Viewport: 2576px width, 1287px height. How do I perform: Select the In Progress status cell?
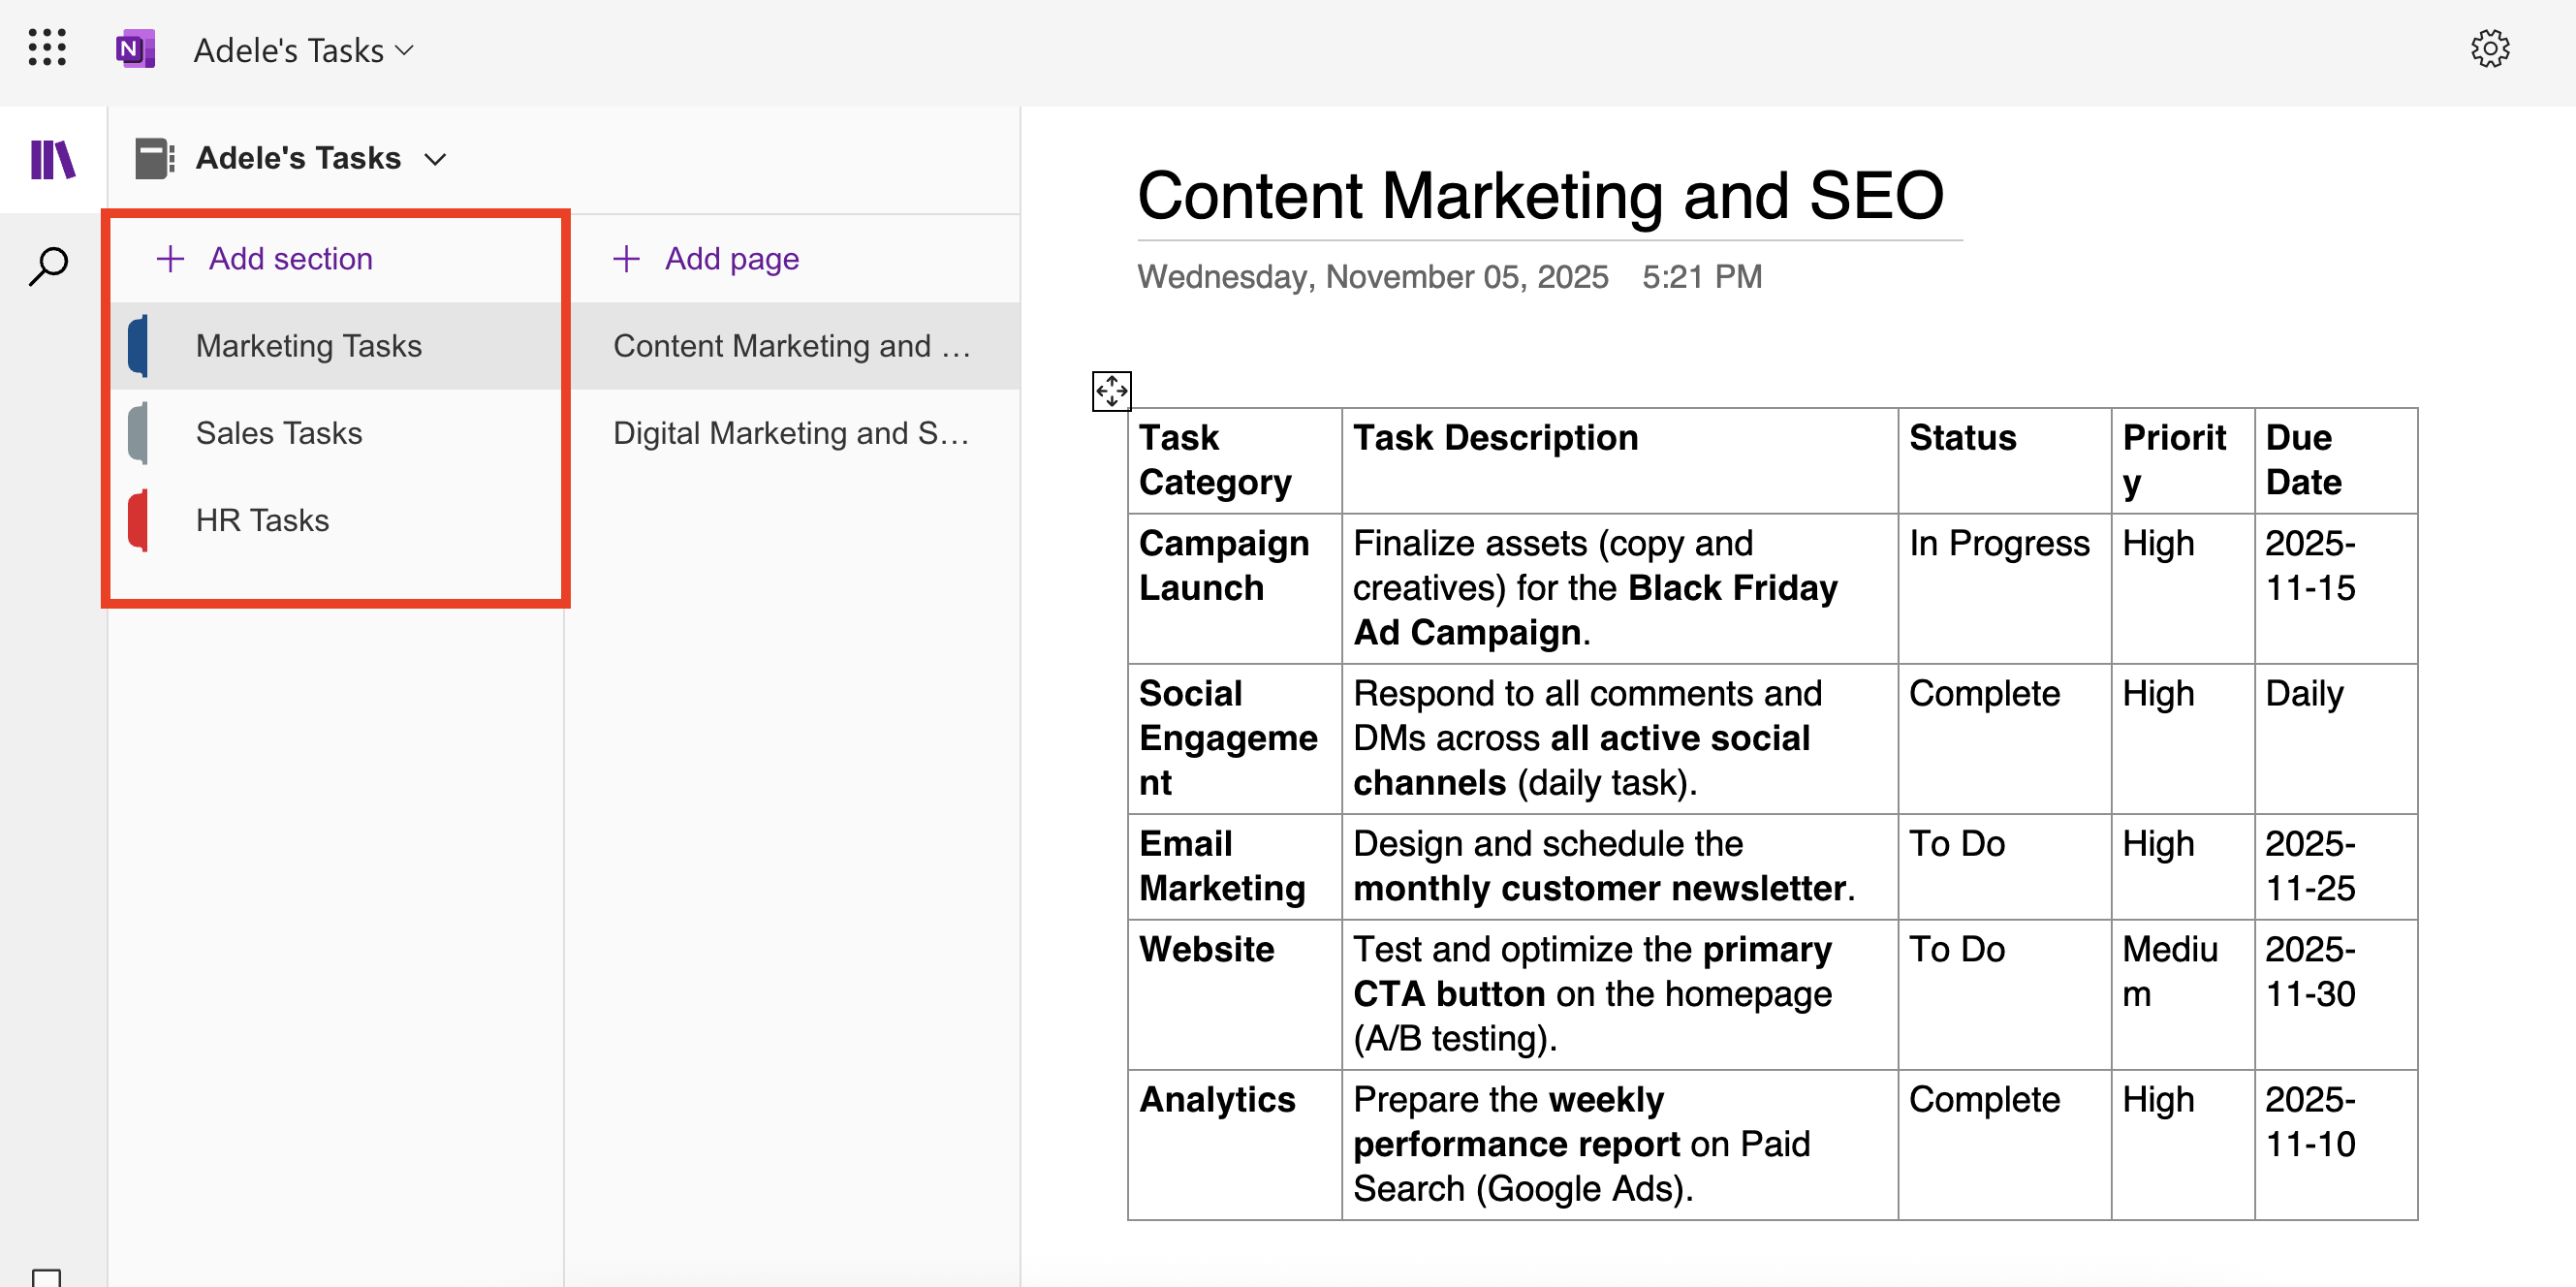pyautogui.click(x=2000, y=543)
